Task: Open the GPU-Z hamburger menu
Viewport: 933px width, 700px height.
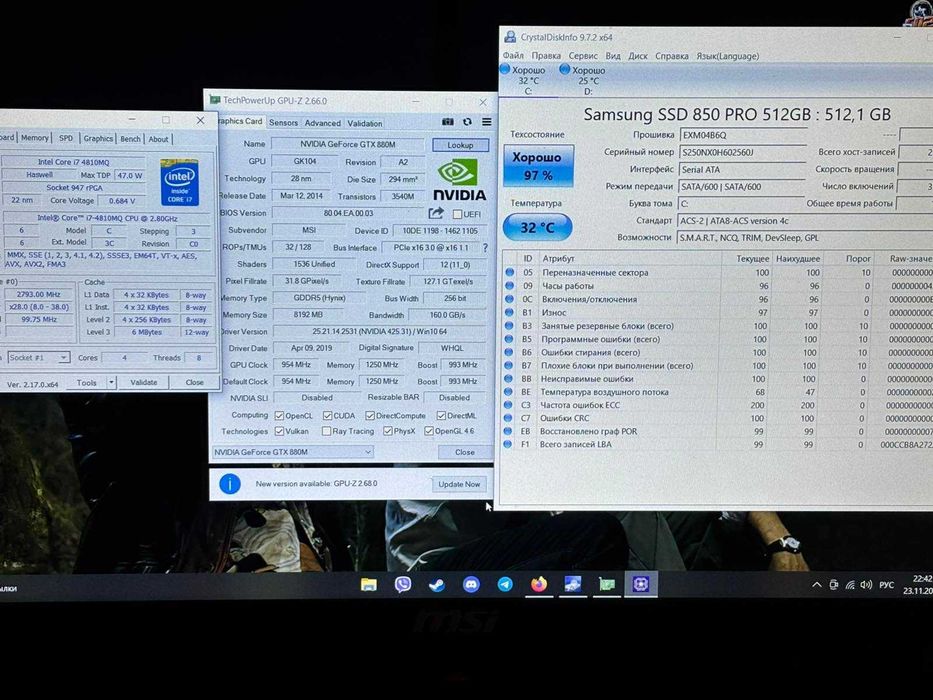Action: (487, 121)
